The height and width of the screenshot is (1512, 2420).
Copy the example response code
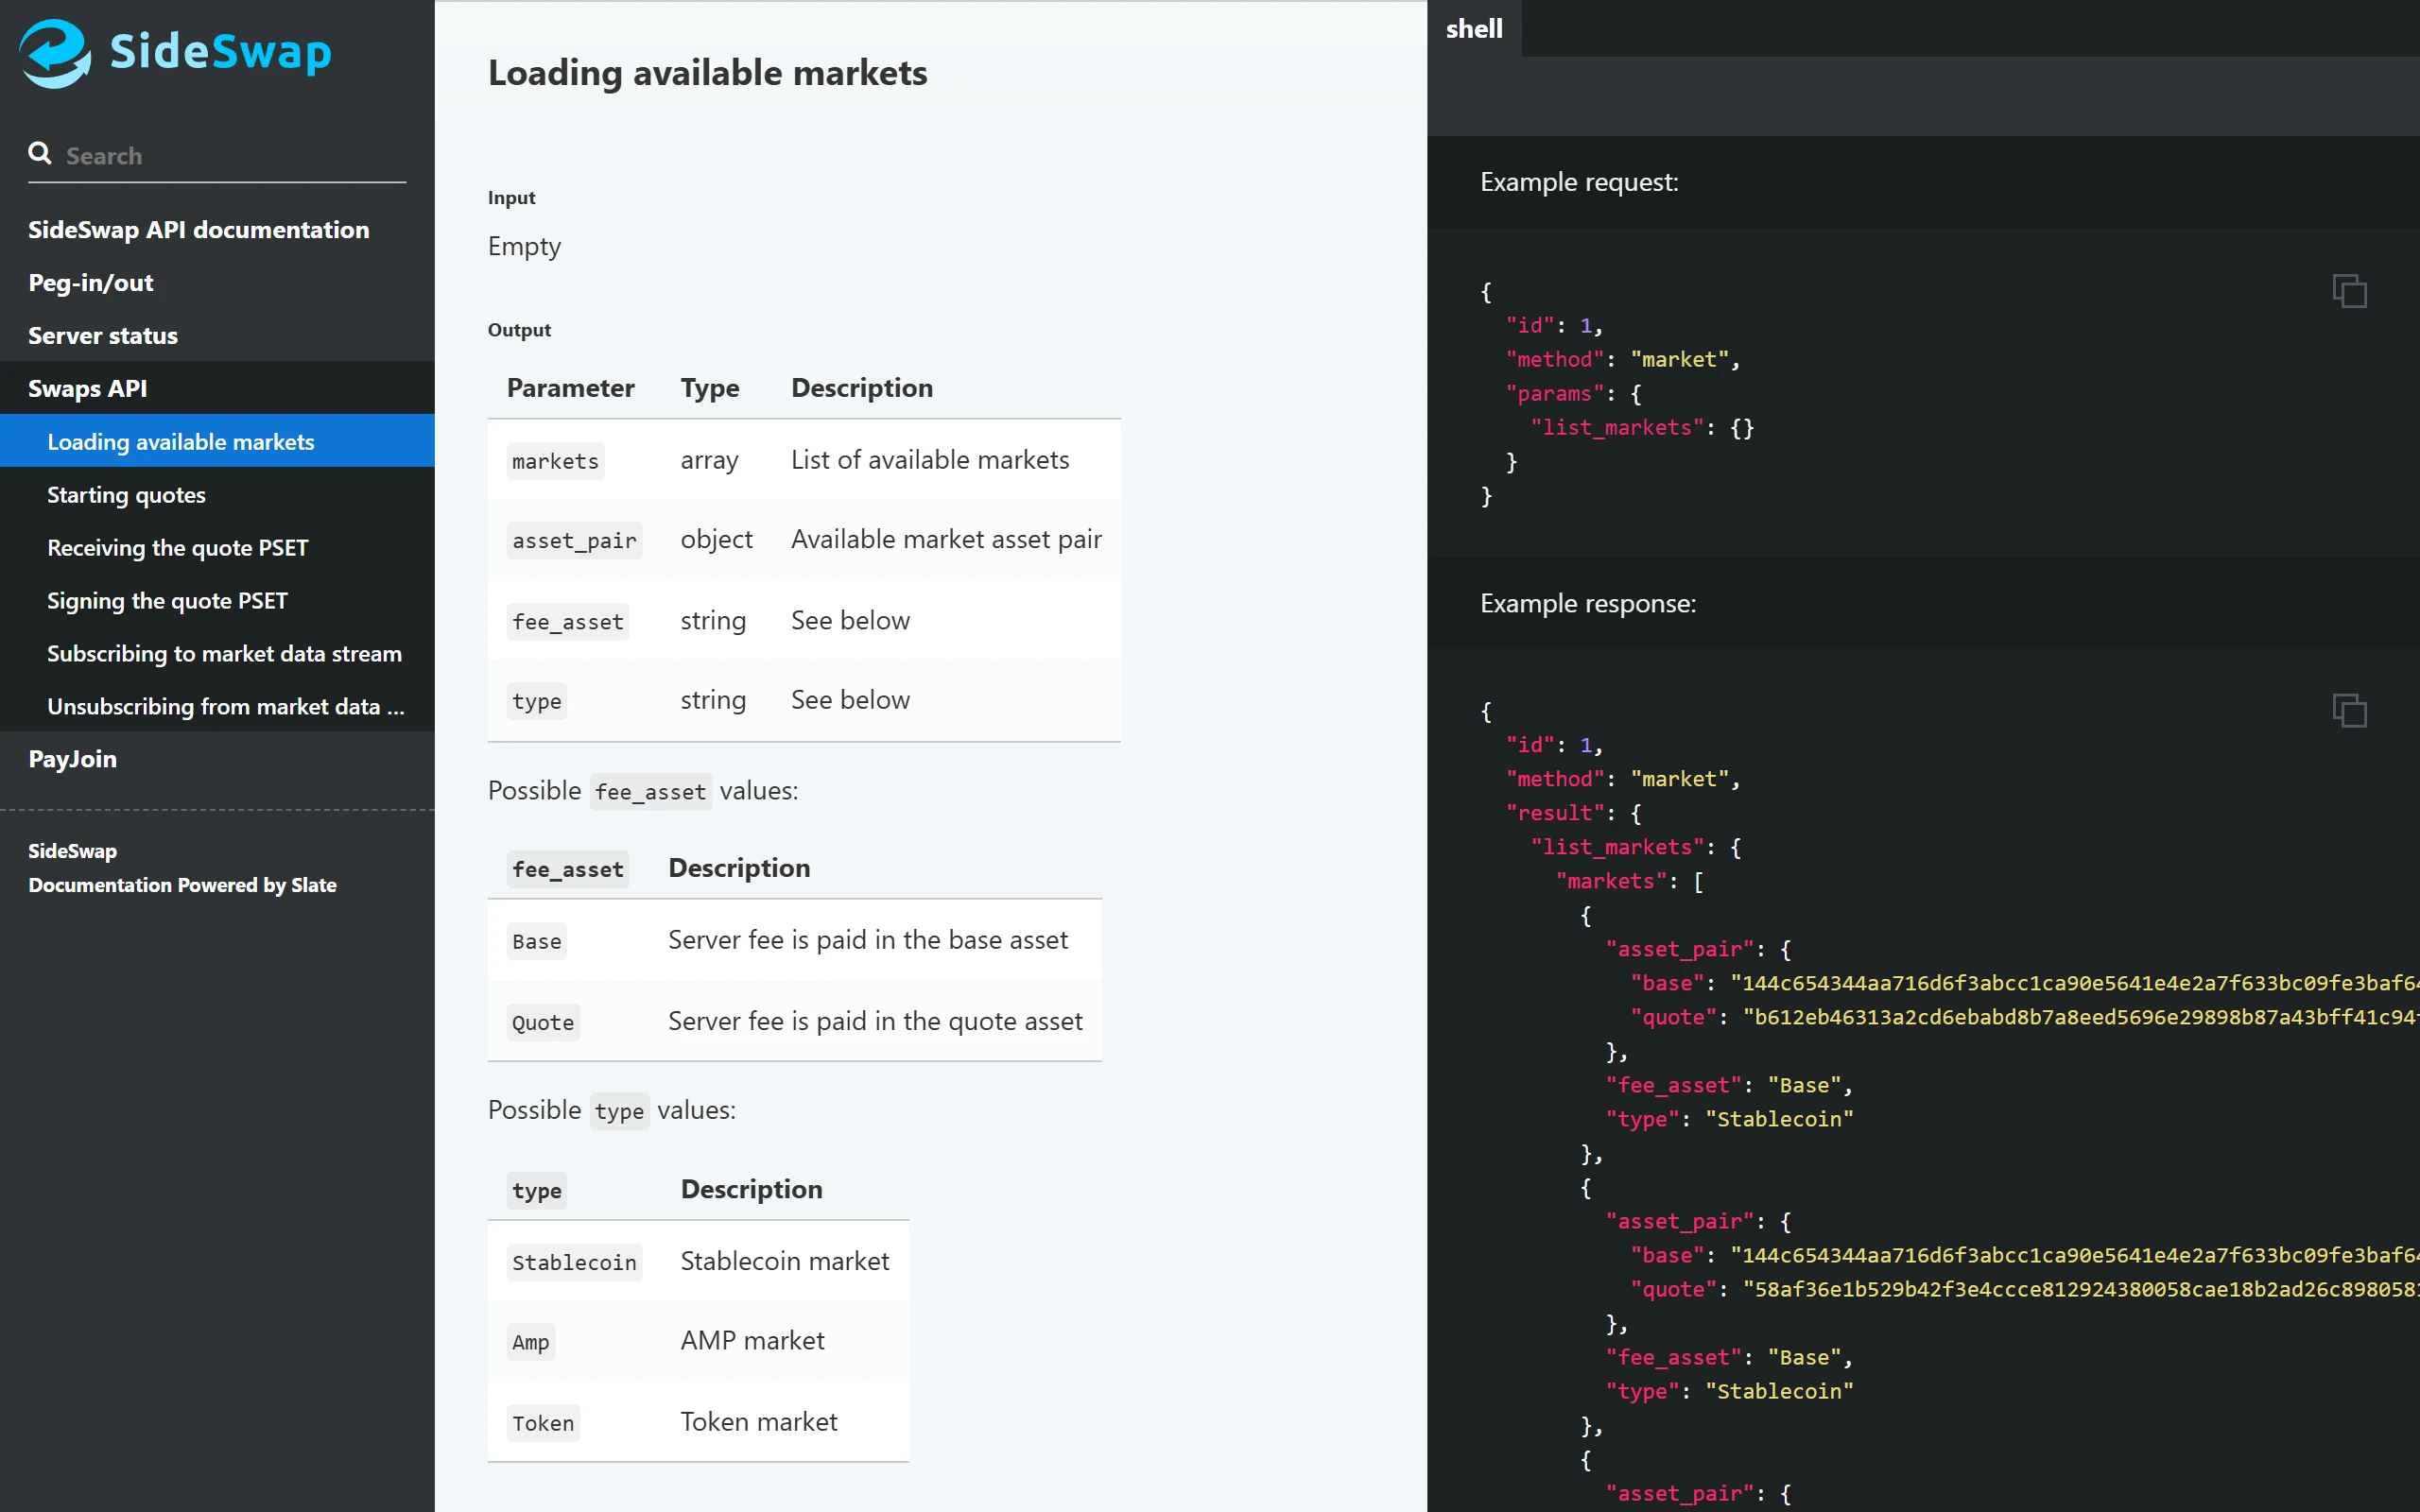(x=2349, y=710)
